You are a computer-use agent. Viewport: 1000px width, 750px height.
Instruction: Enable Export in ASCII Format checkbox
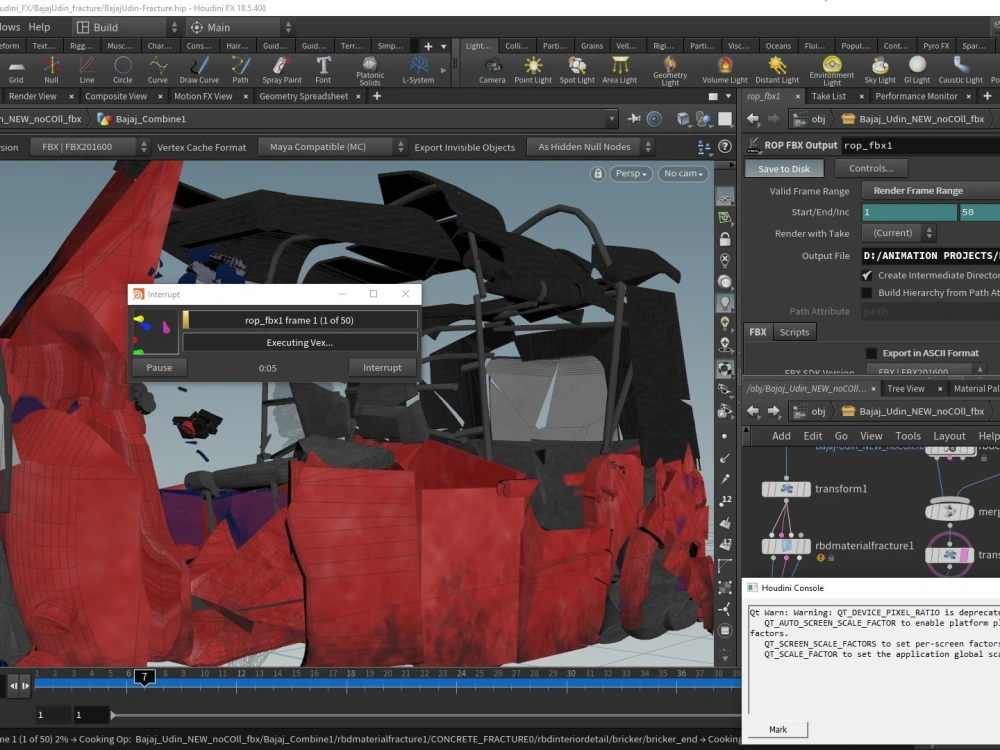871,353
